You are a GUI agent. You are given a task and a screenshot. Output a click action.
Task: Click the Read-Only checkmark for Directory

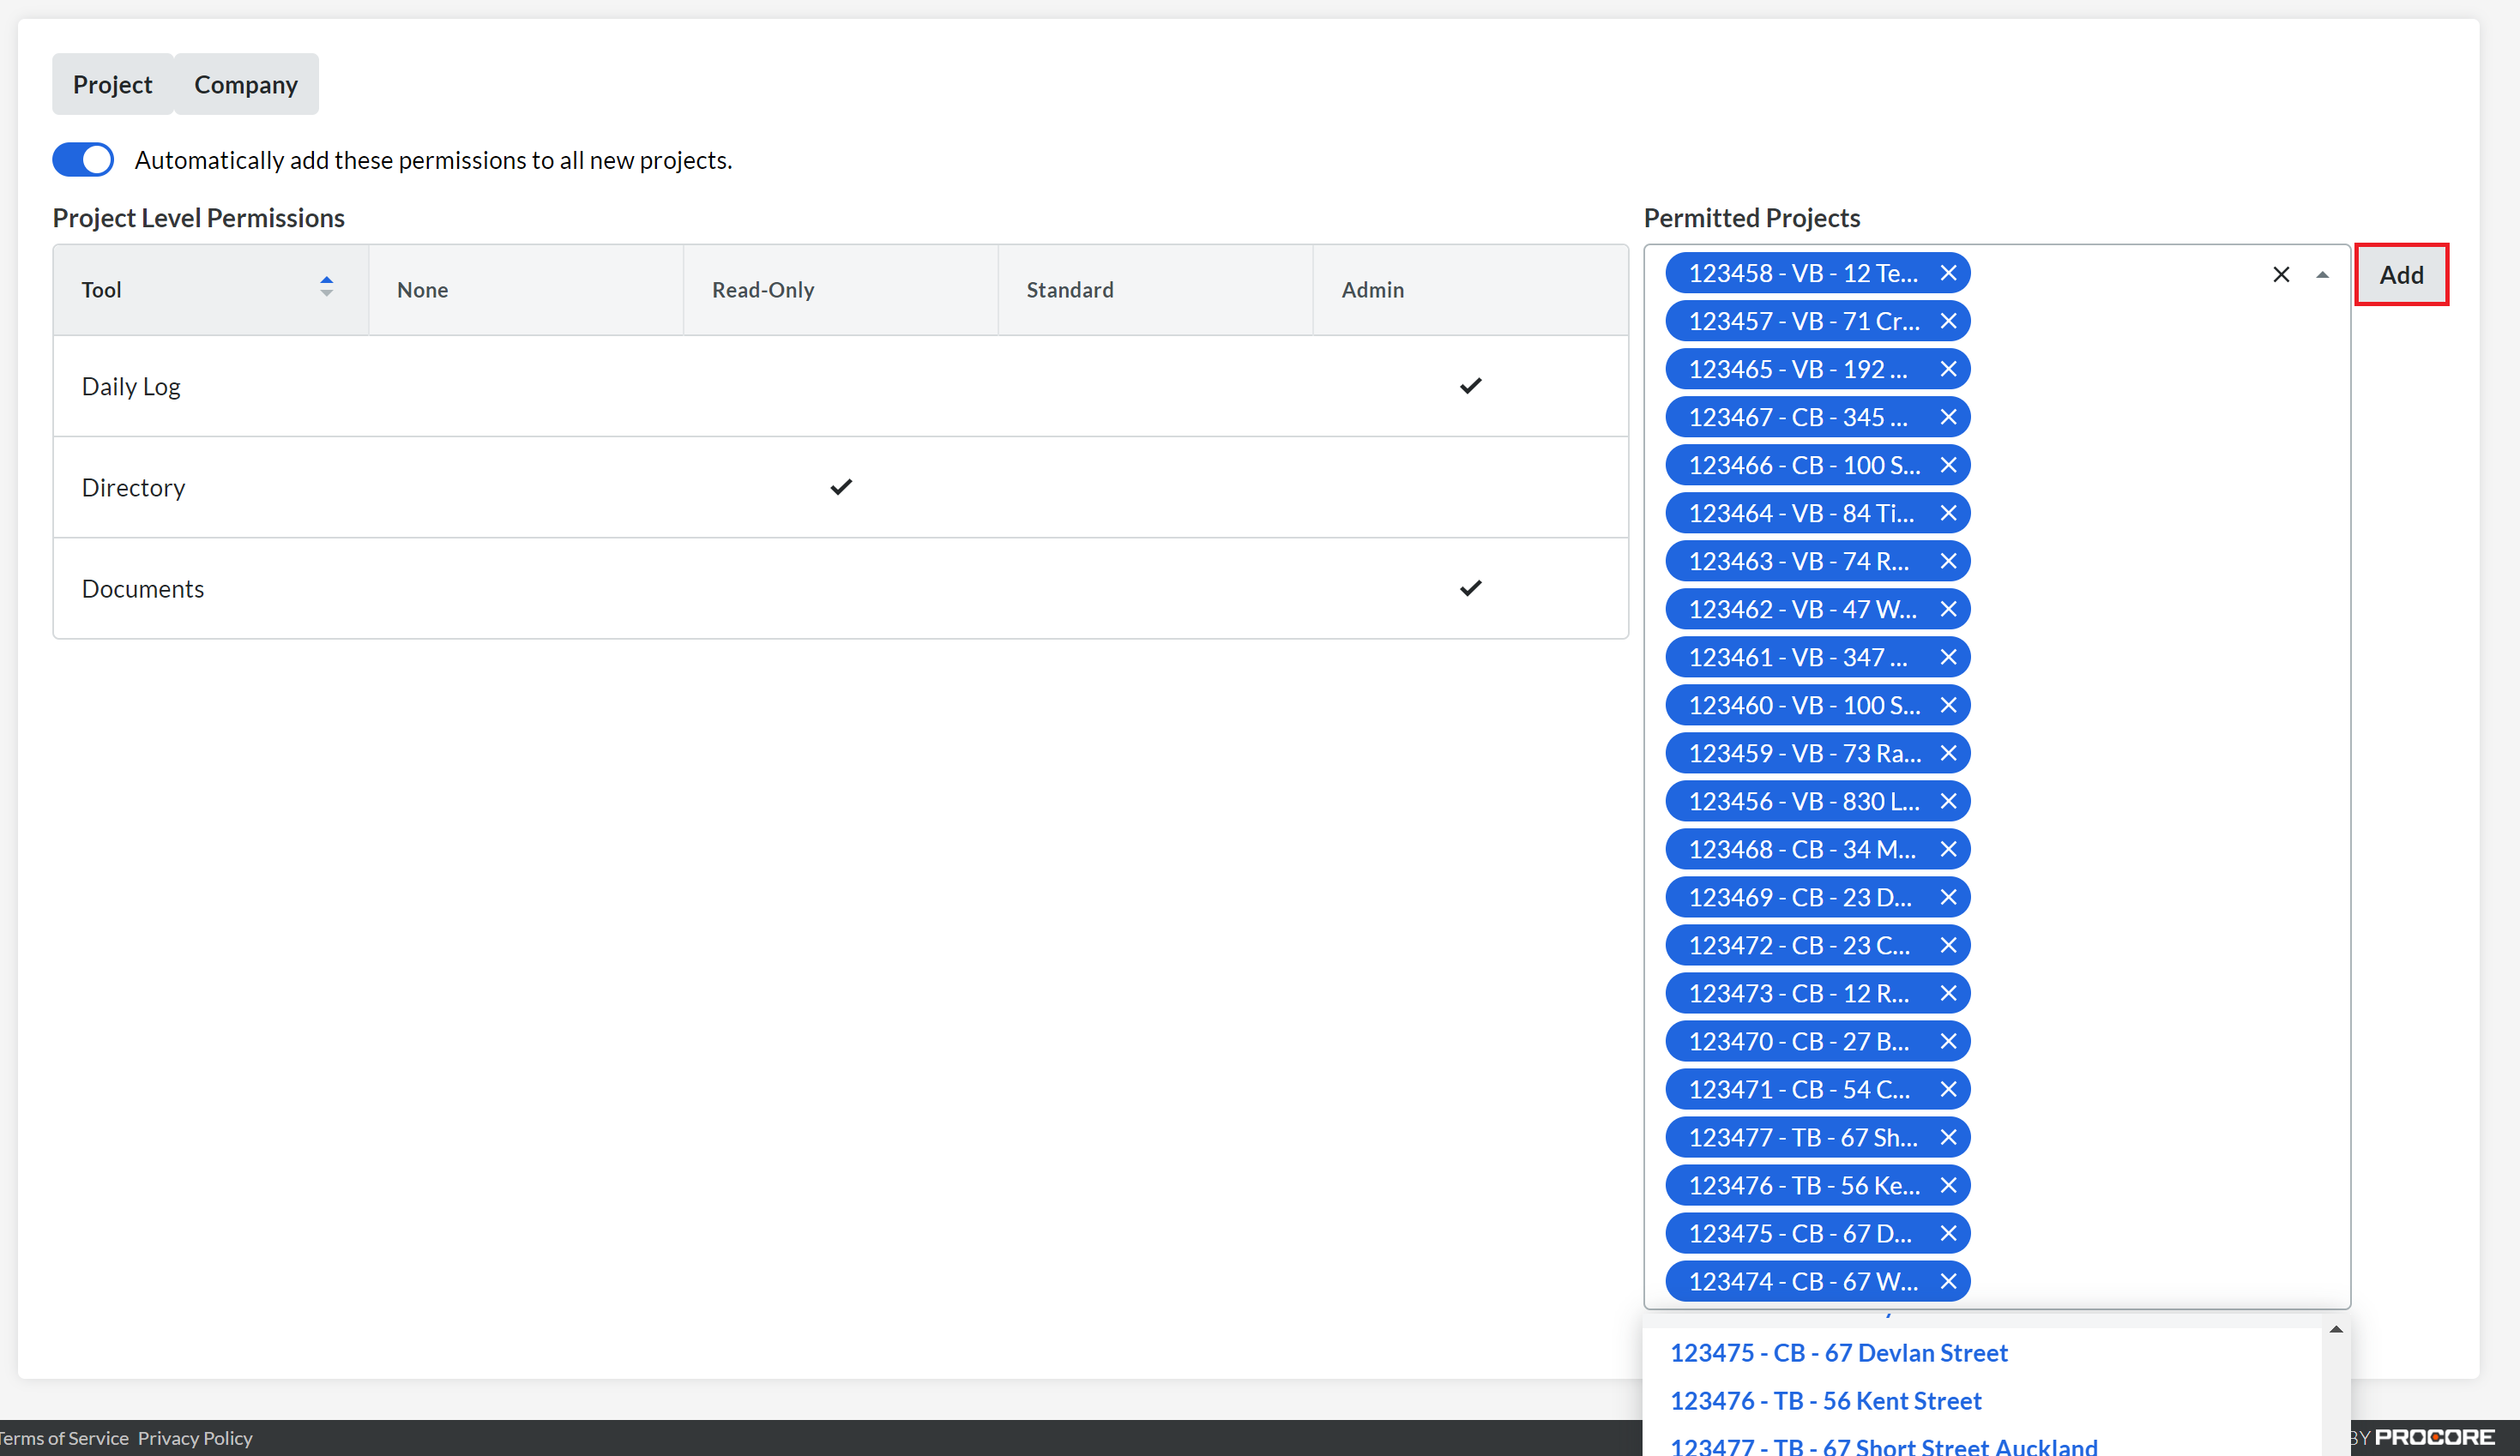841,487
